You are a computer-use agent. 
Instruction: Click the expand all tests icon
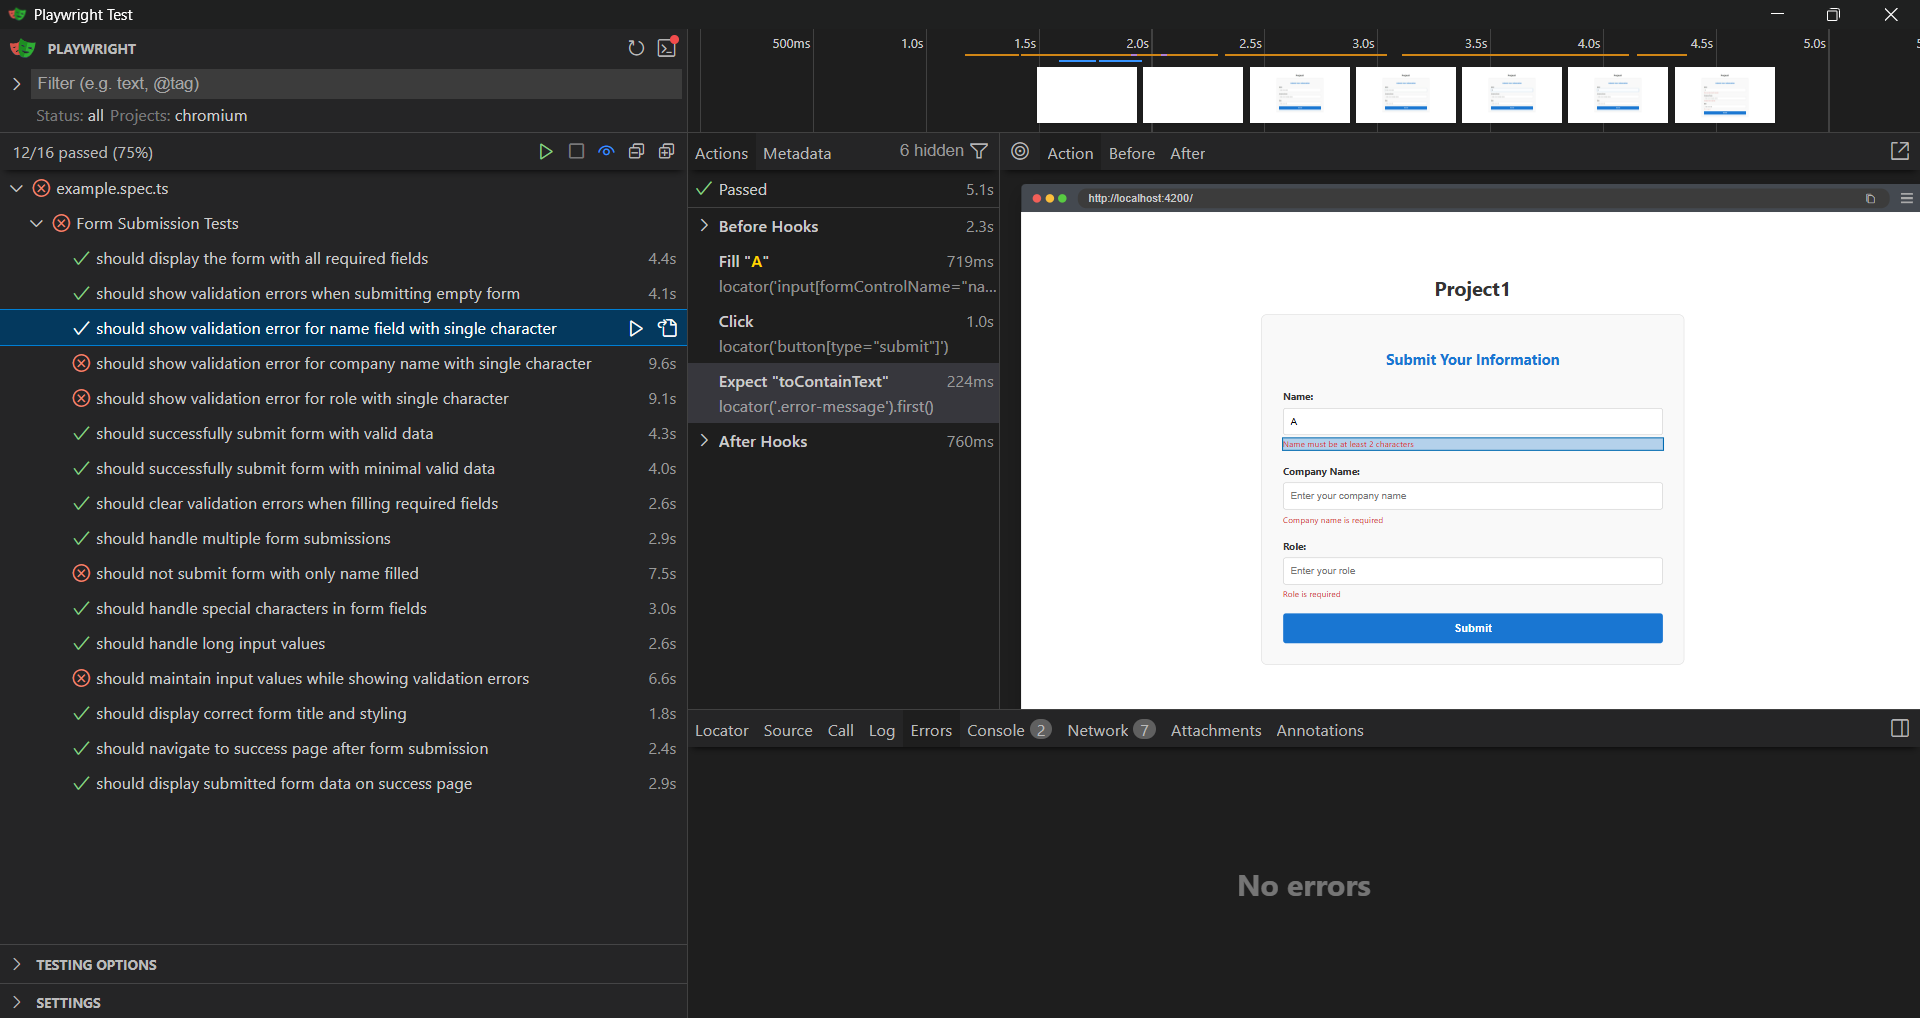tap(666, 152)
